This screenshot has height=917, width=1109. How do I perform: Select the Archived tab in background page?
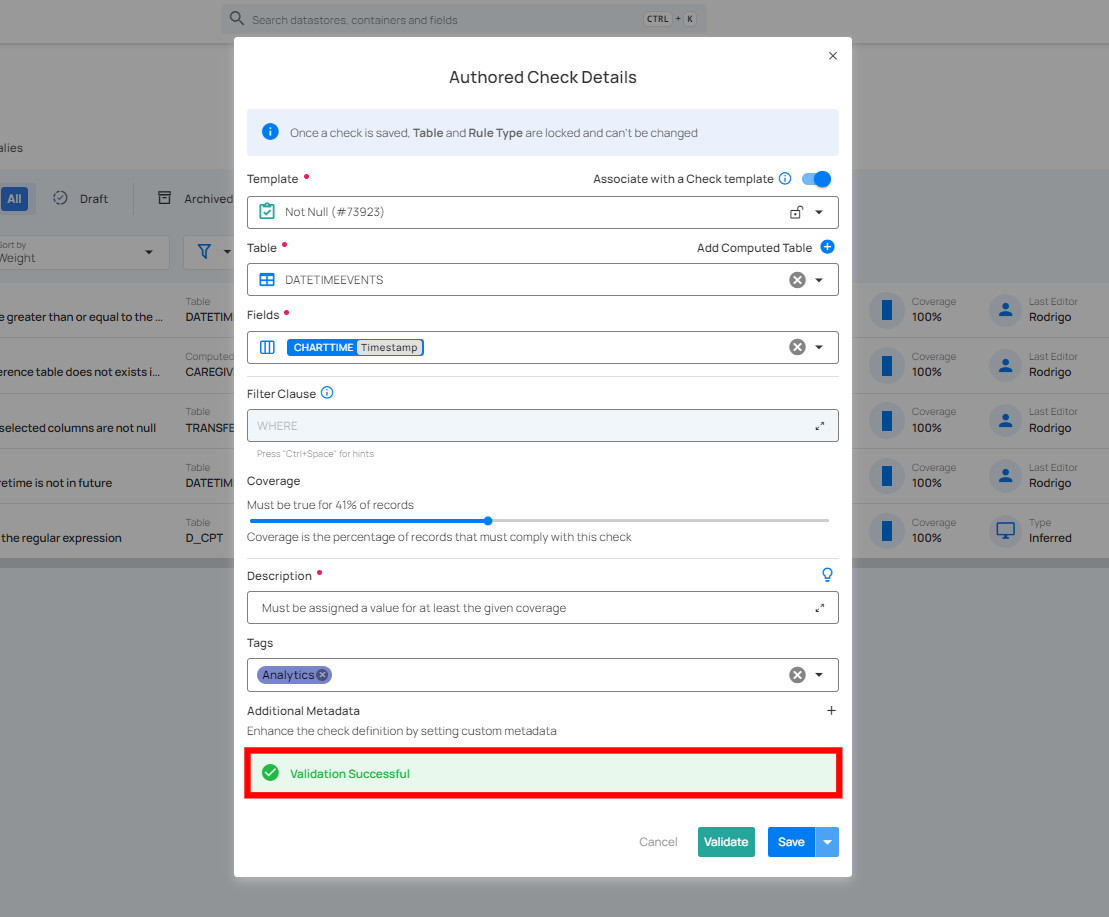(x=194, y=199)
